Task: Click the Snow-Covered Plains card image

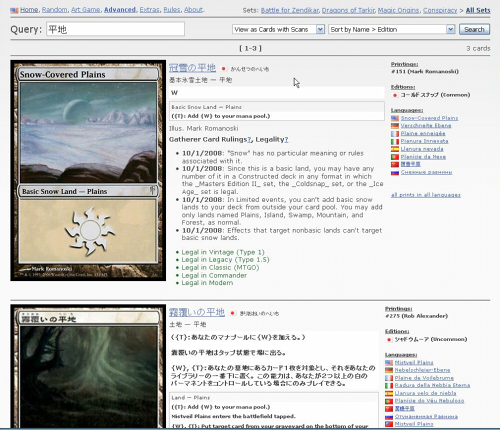Action: point(88,170)
